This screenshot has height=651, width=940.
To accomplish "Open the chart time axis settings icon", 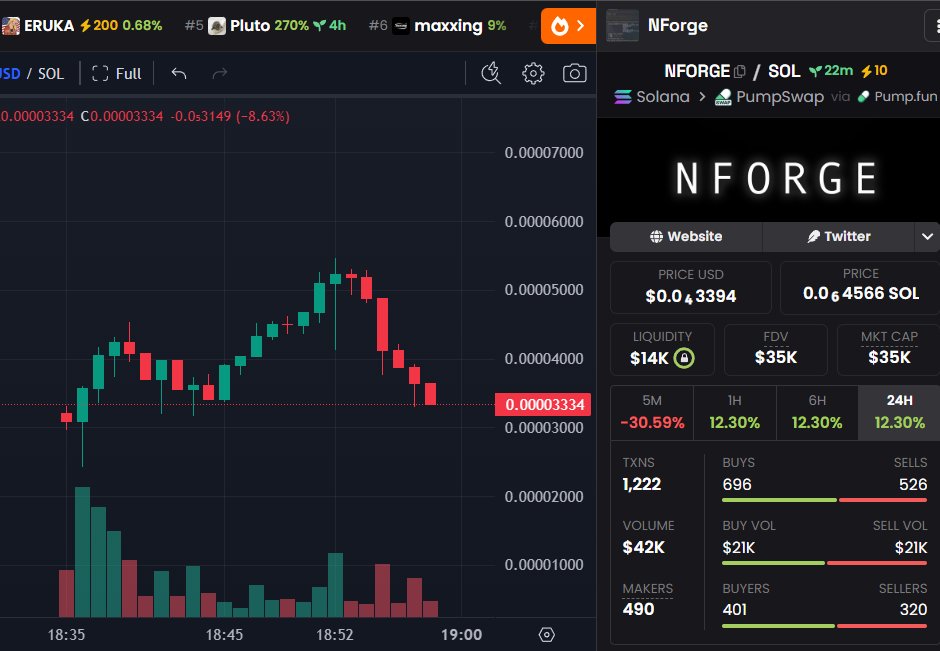I will coord(546,634).
